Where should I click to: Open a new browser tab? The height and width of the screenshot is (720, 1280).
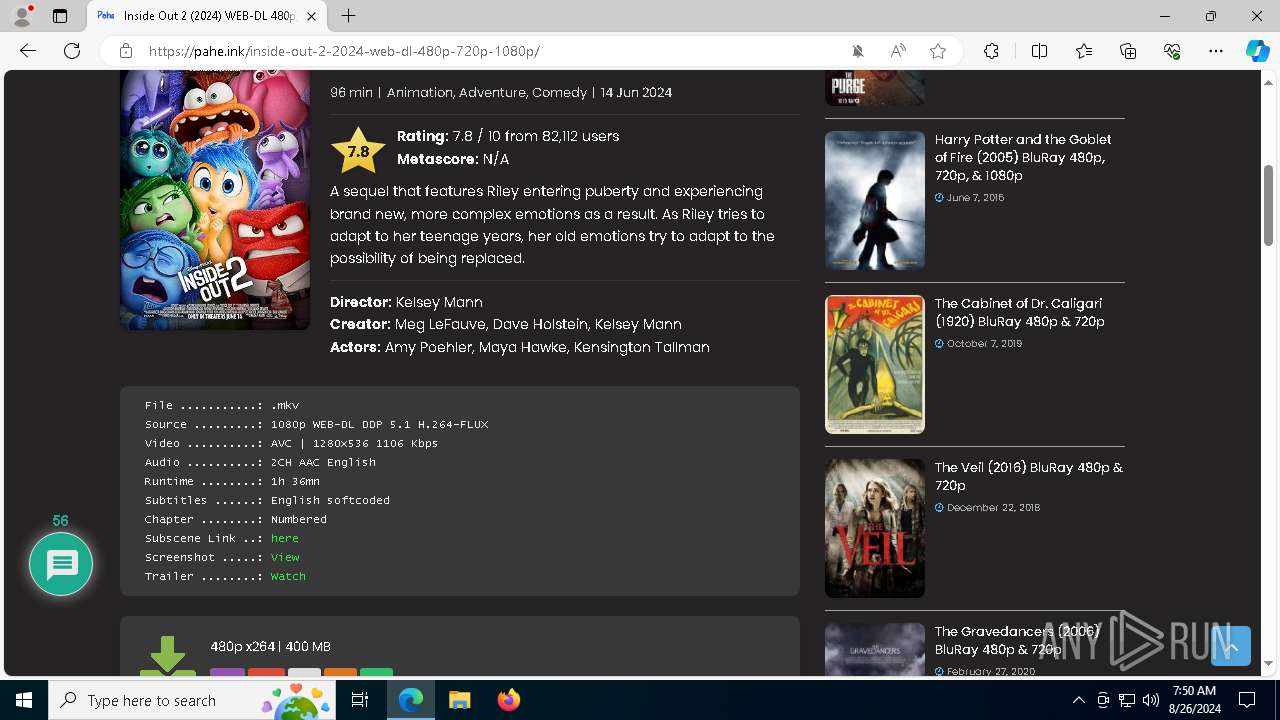point(348,16)
